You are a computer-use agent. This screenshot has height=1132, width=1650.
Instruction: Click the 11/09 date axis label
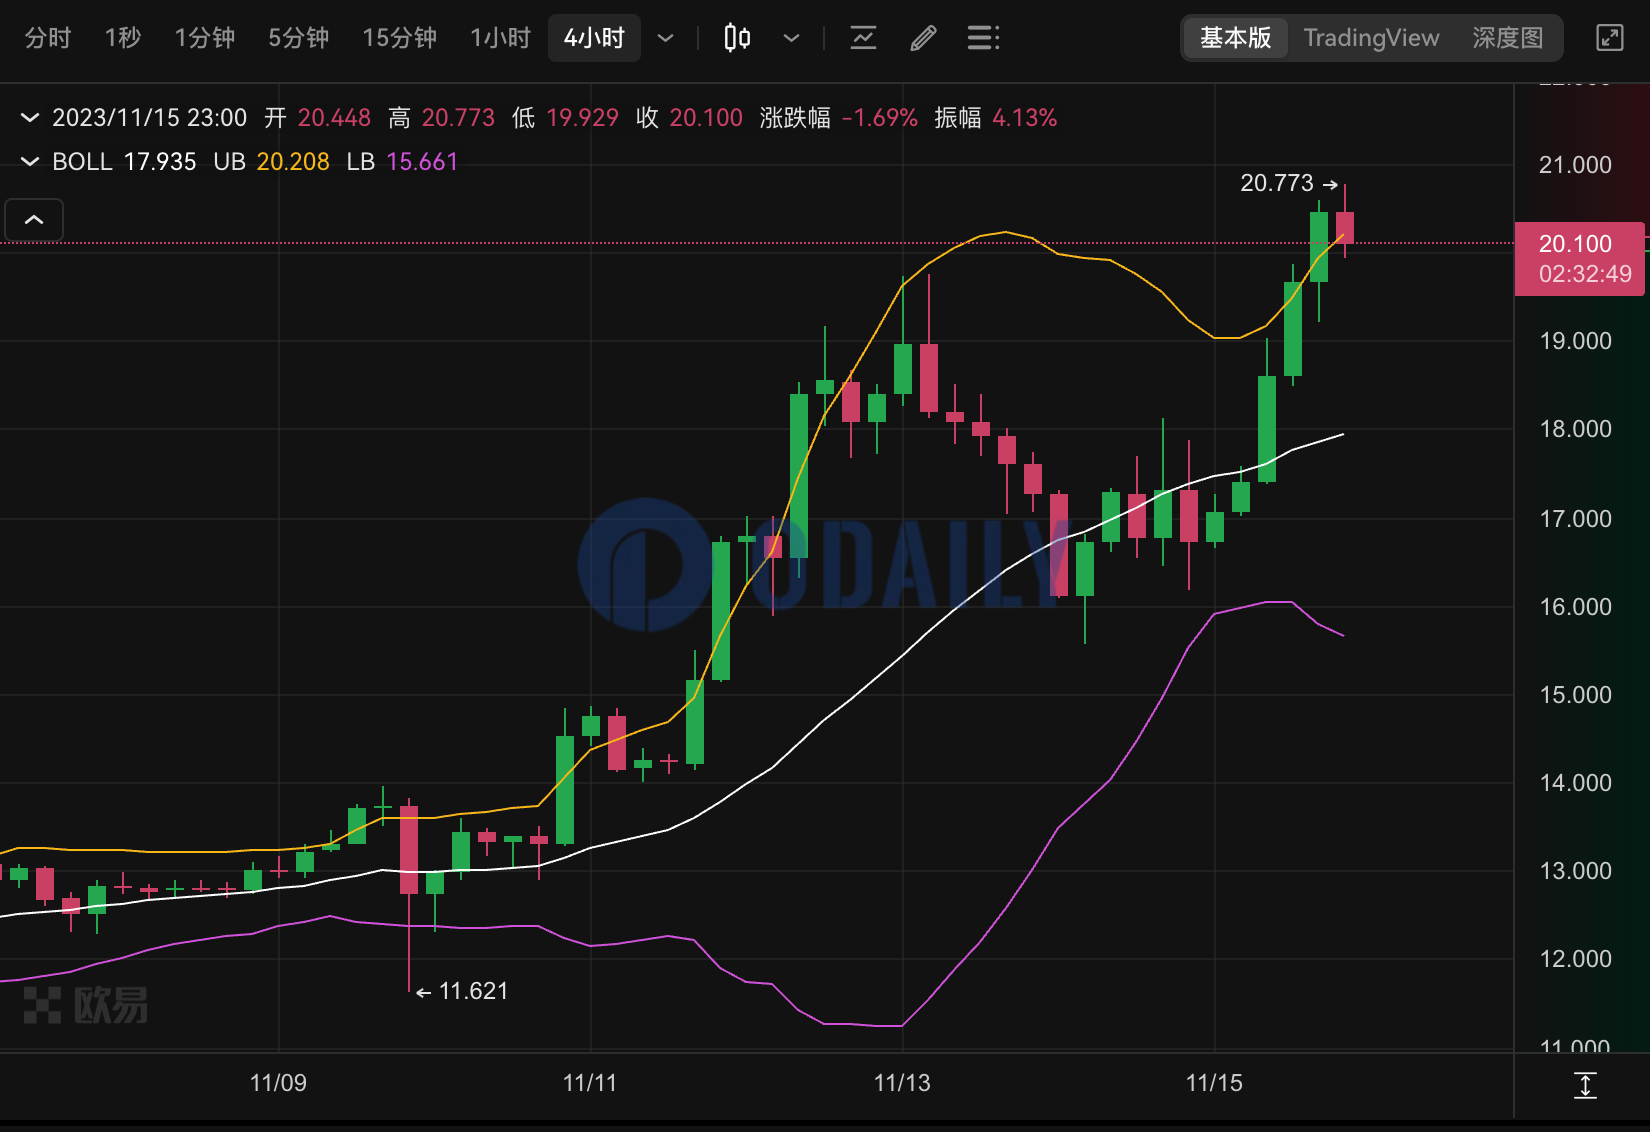tap(278, 1083)
